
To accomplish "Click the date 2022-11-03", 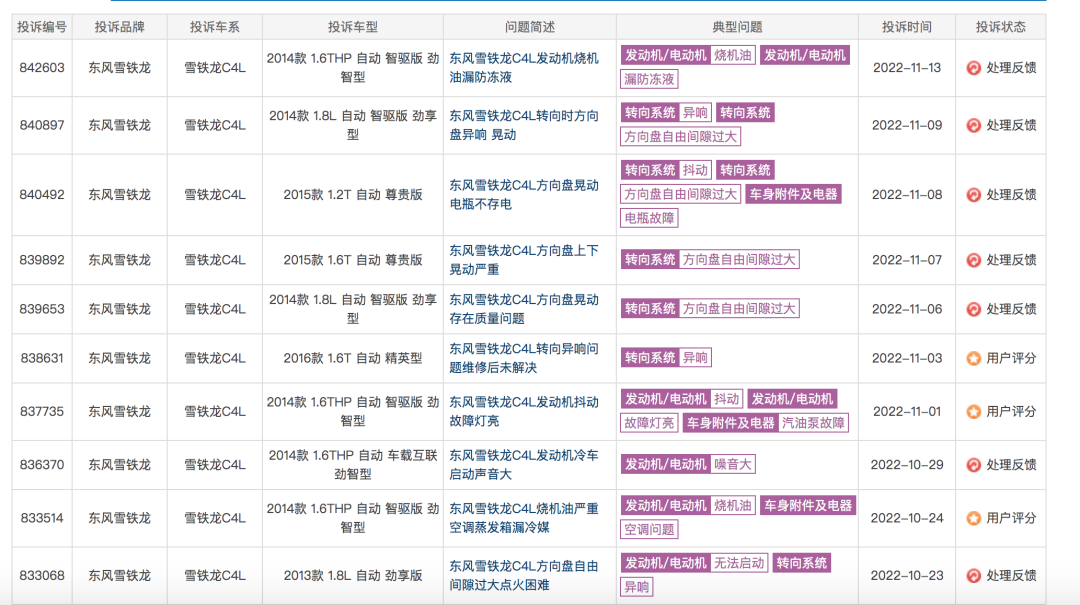I will (x=906, y=358).
